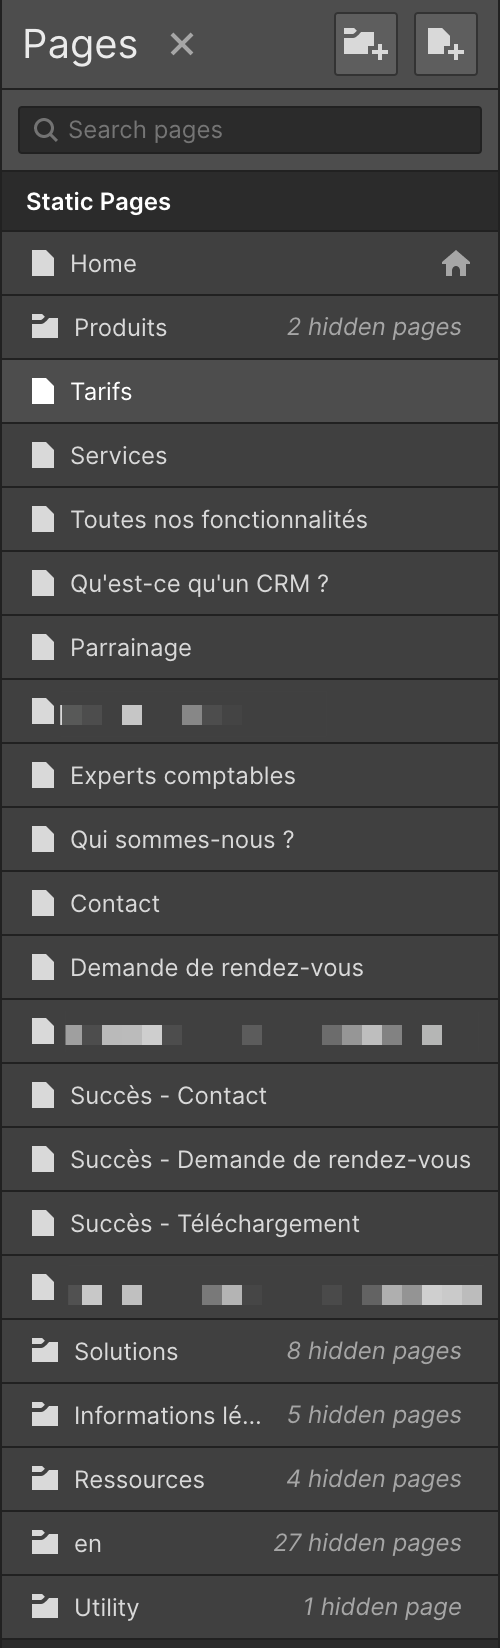Select Succès - Téléchargement page
The image size is (500, 1648).
pyautogui.click(x=250, y=1223)
